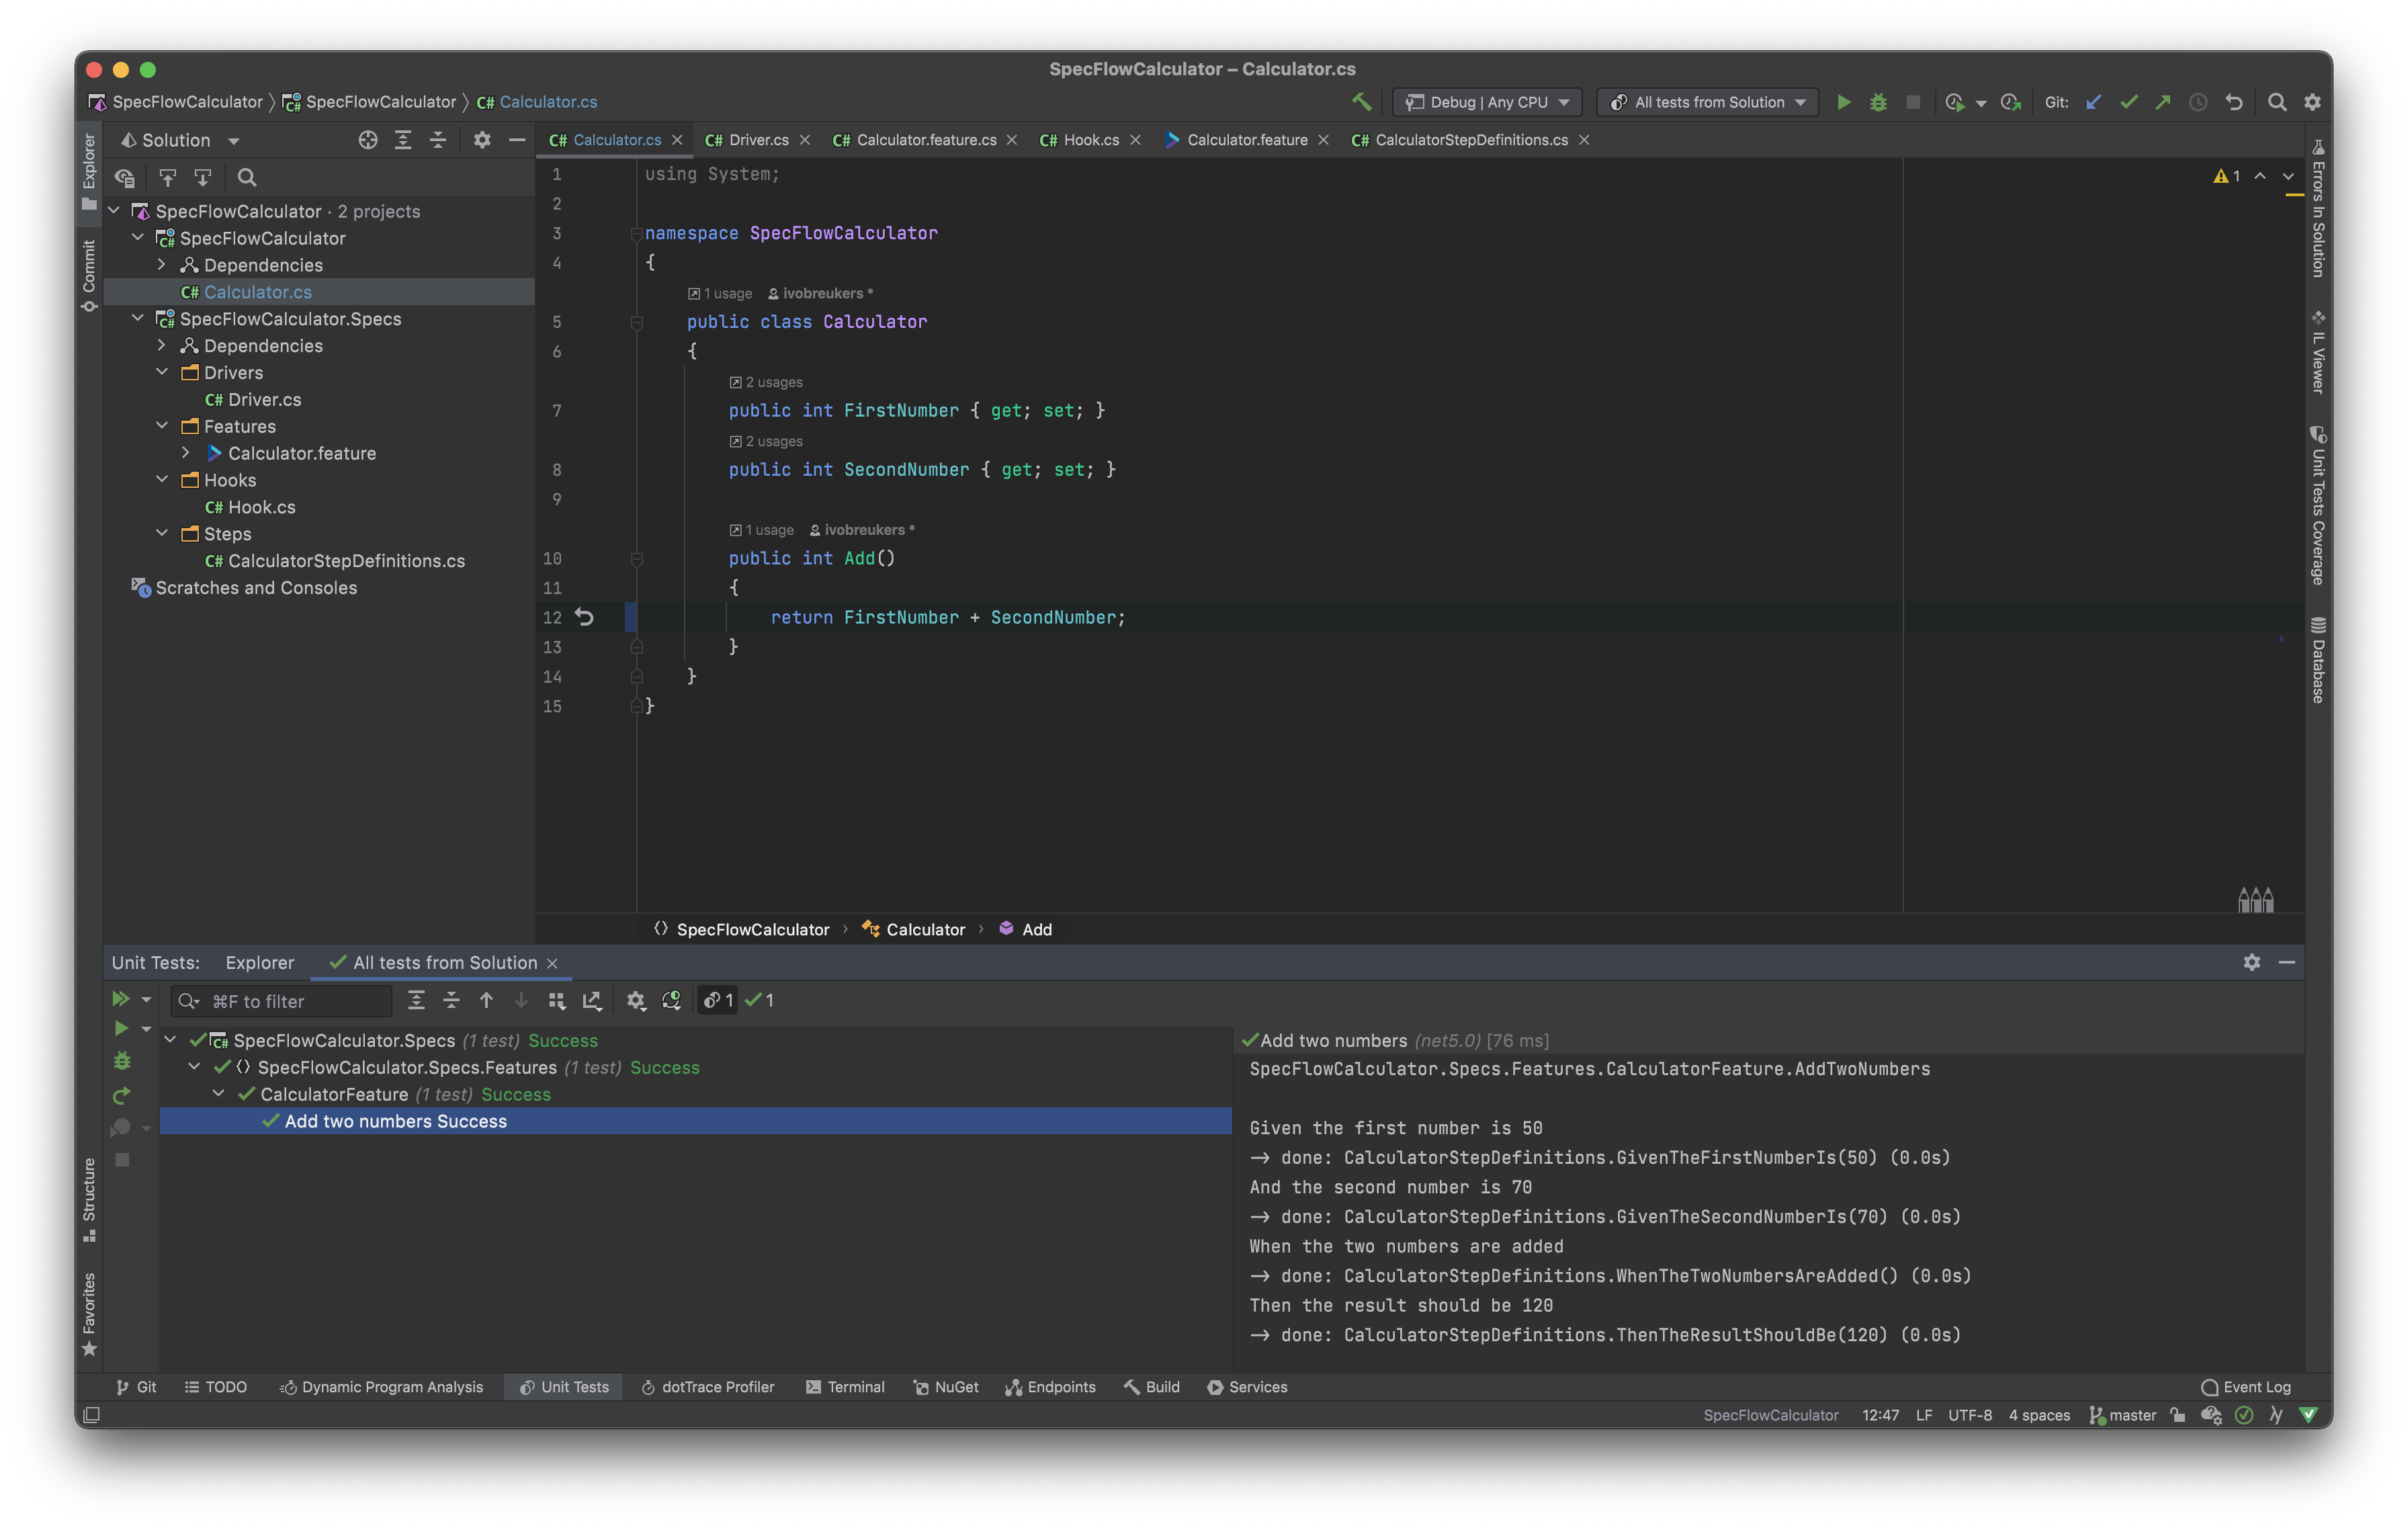The height and width of the screenshot is (1528, 2408).
Task: Run all tests double-arrow in Unit Tests
Action: 121,999
